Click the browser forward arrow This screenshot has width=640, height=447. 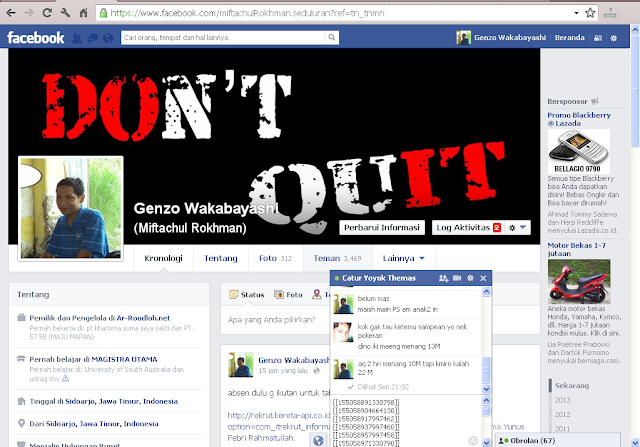(x=29, y=13)
